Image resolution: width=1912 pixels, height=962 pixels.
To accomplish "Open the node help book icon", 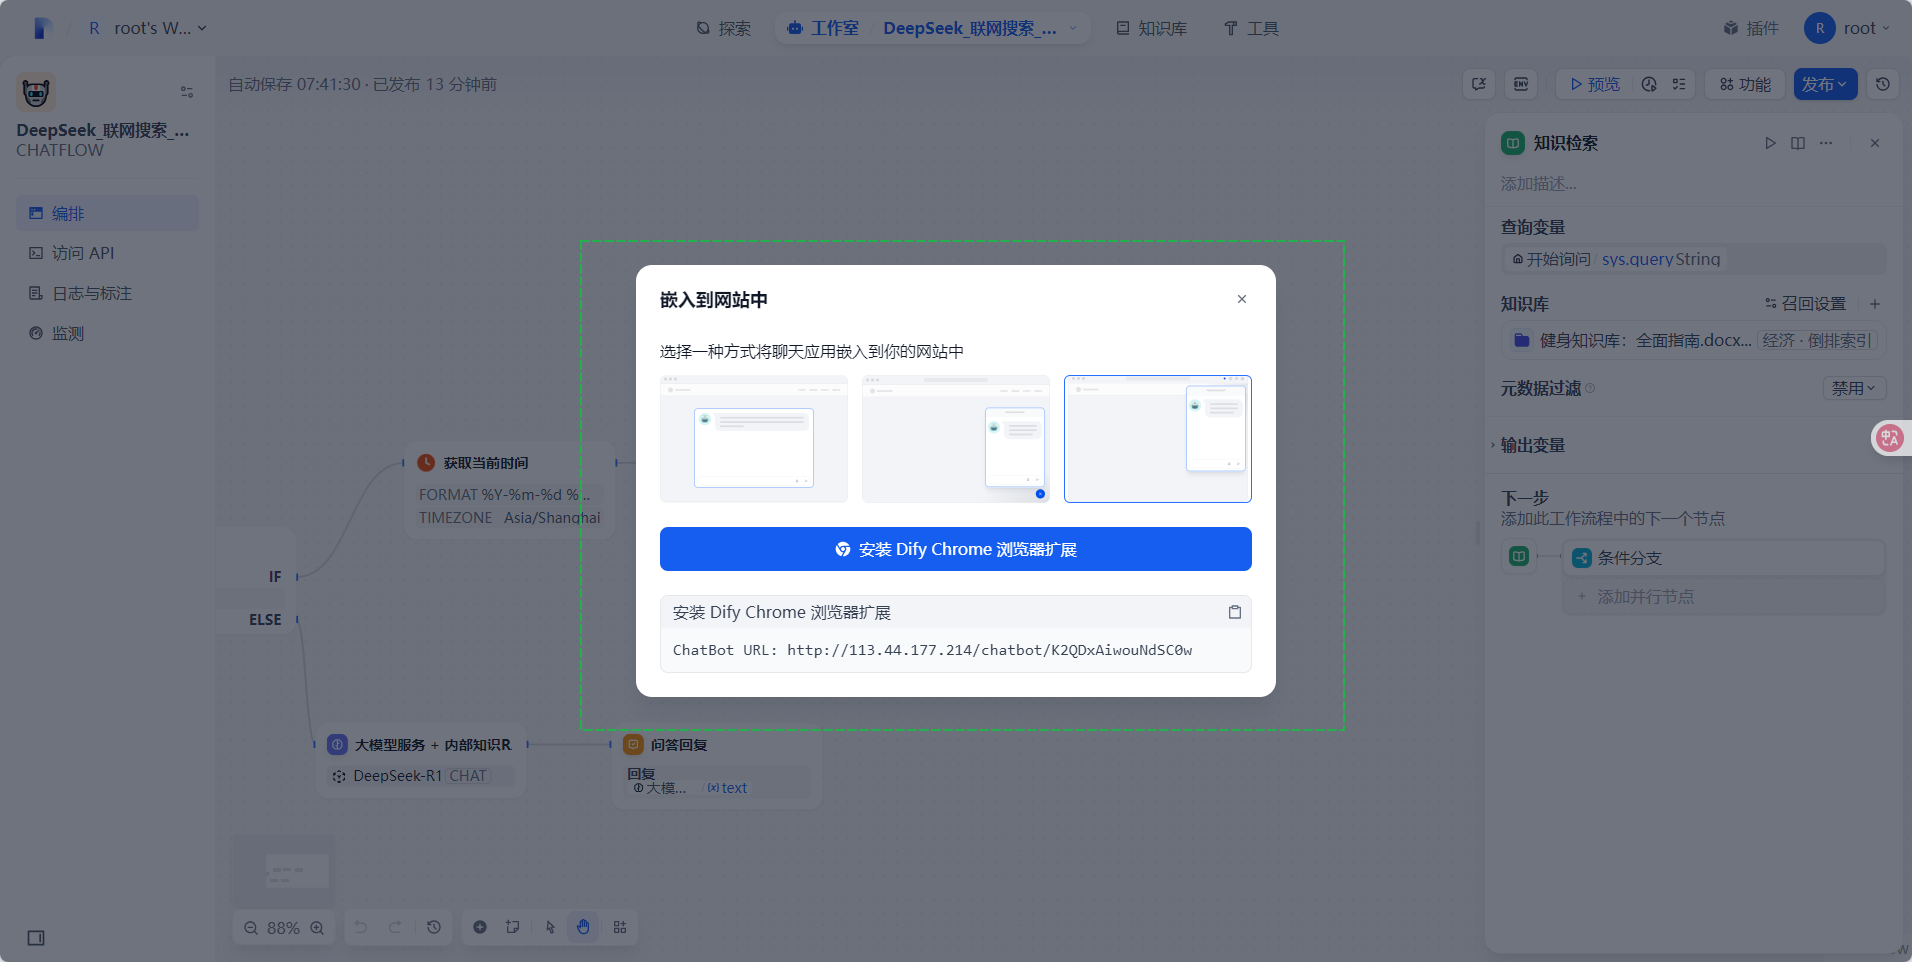I will tap(1798, 143).
